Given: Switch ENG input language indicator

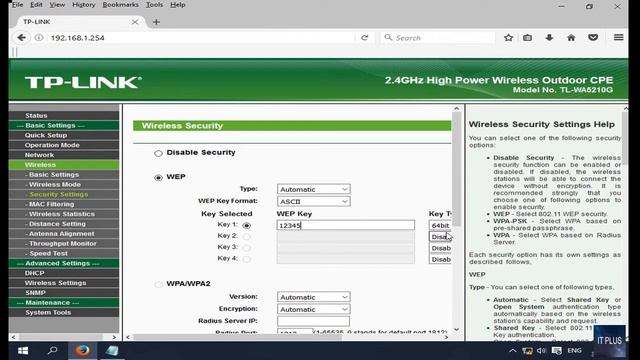Looking at the screenshot, I should point(574,351).
